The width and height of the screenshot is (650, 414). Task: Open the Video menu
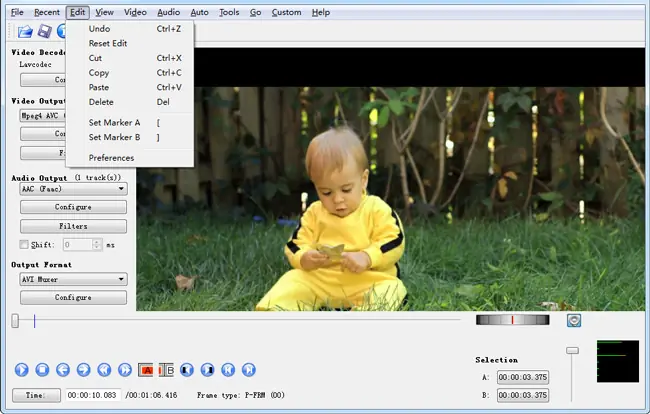(135, 12)
